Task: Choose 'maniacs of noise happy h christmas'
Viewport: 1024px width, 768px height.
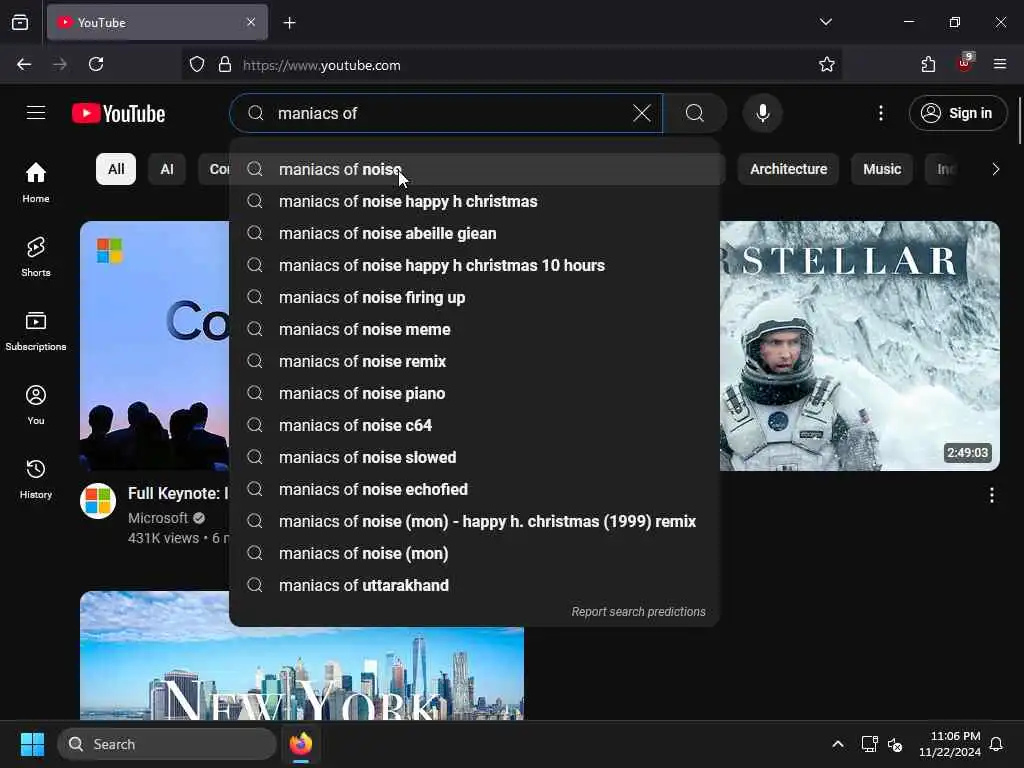Action: (475, 201)
